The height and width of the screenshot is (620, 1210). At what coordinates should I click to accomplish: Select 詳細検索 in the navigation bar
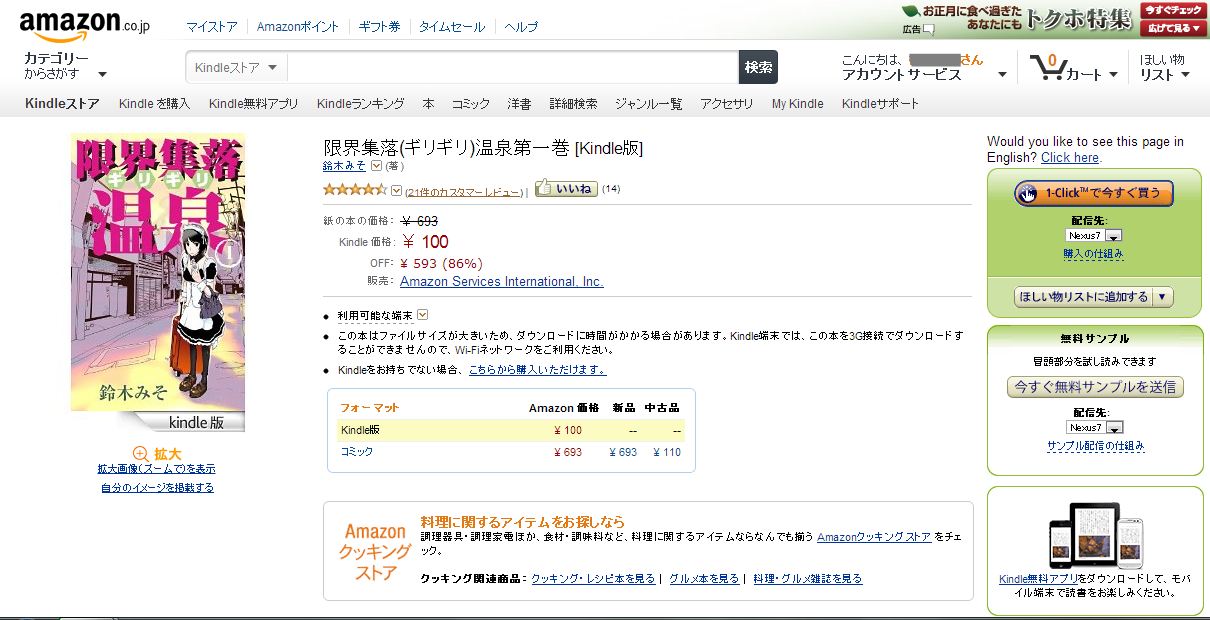click(x=574, y=103)
